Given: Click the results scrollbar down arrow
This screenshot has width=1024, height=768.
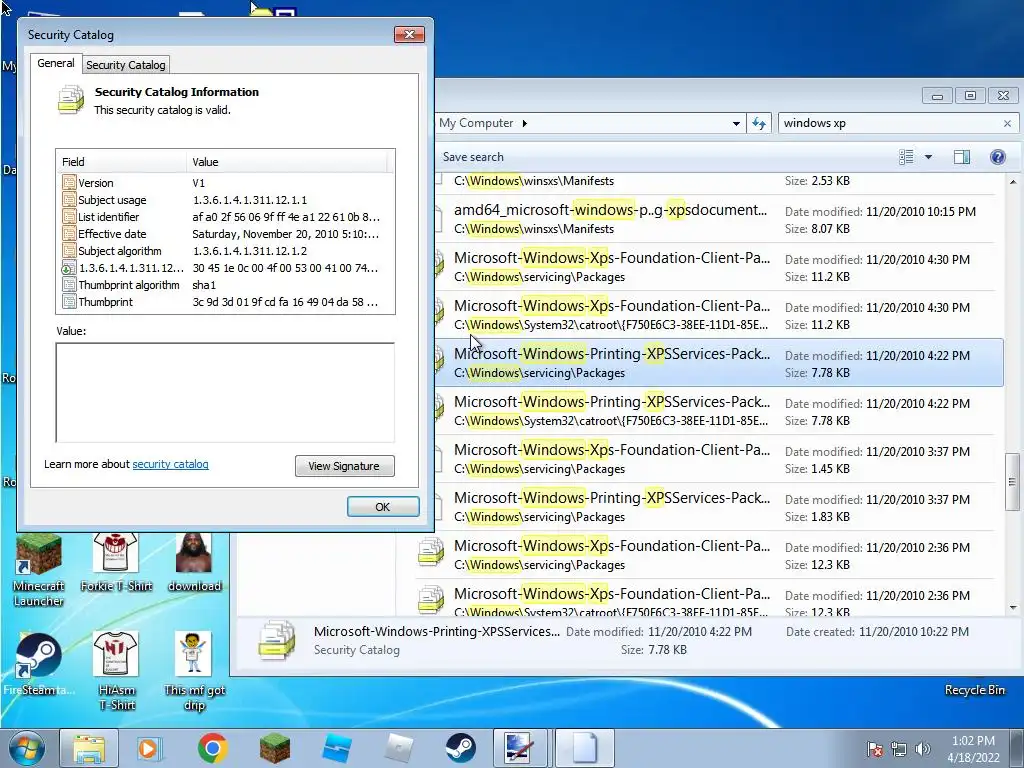Looking at the screenshot, I should coord(1013,608).
